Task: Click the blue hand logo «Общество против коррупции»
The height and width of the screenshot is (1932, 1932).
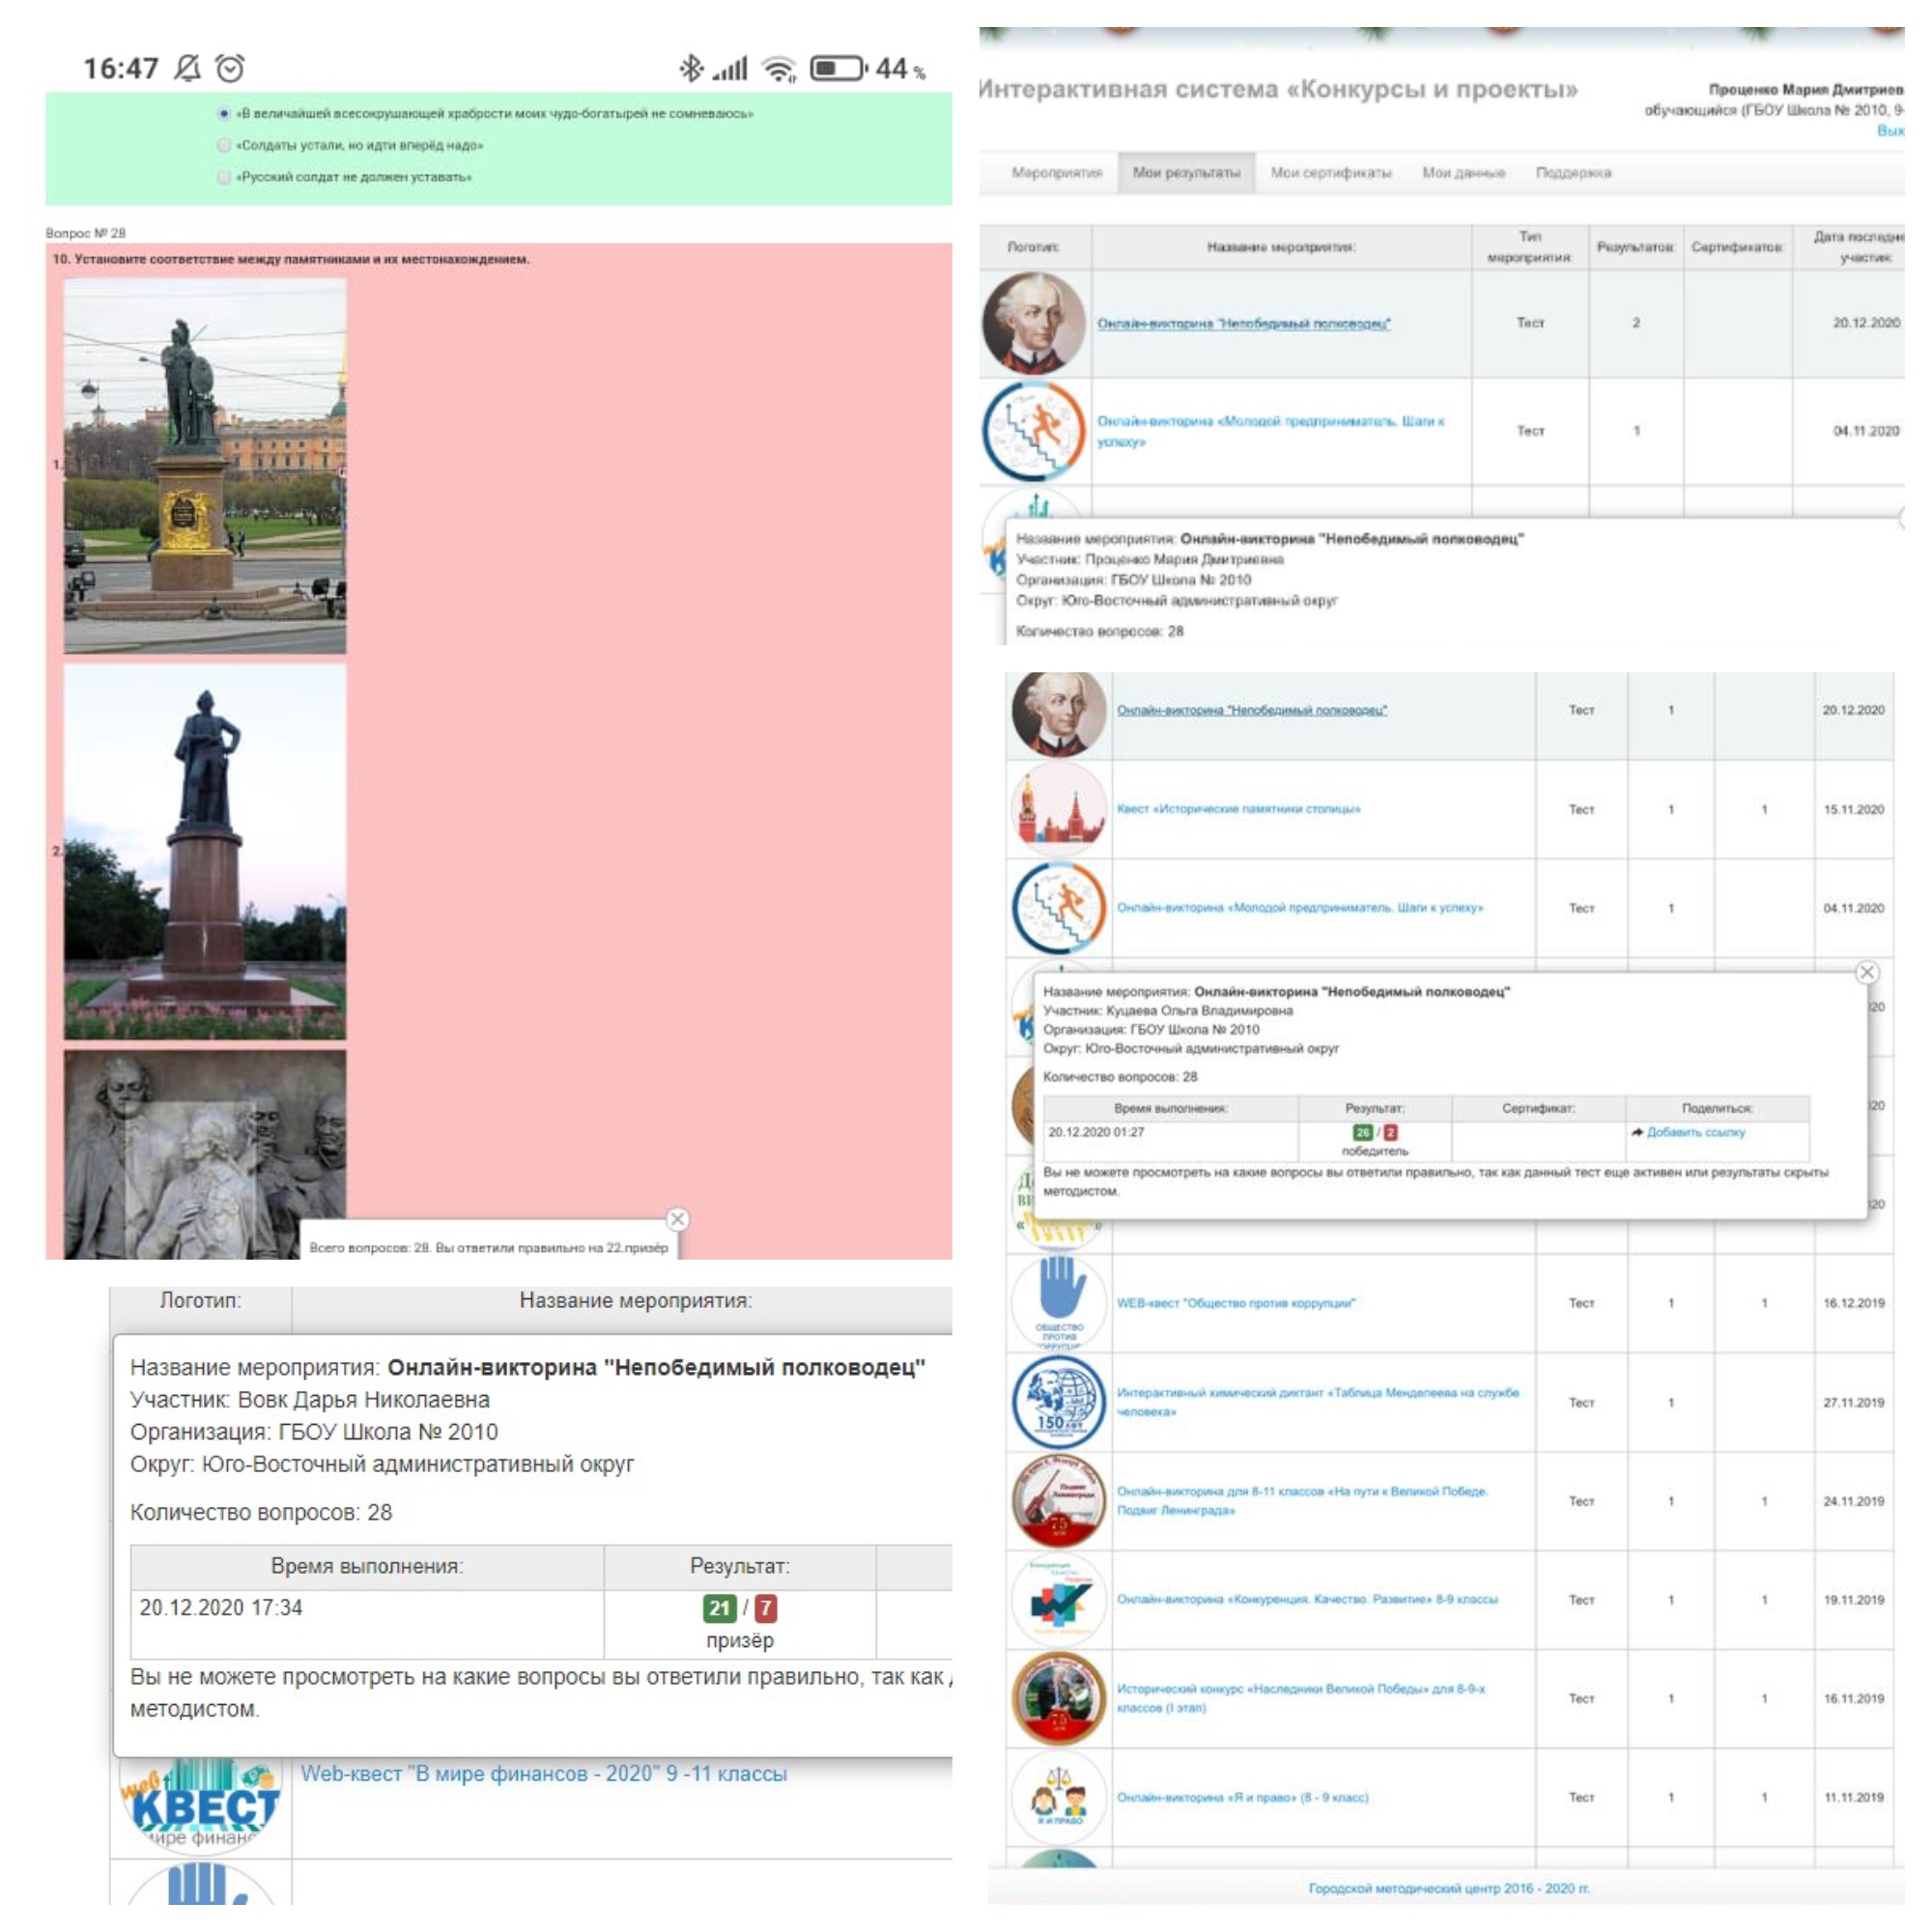Action: [x=1059, y=1302]
